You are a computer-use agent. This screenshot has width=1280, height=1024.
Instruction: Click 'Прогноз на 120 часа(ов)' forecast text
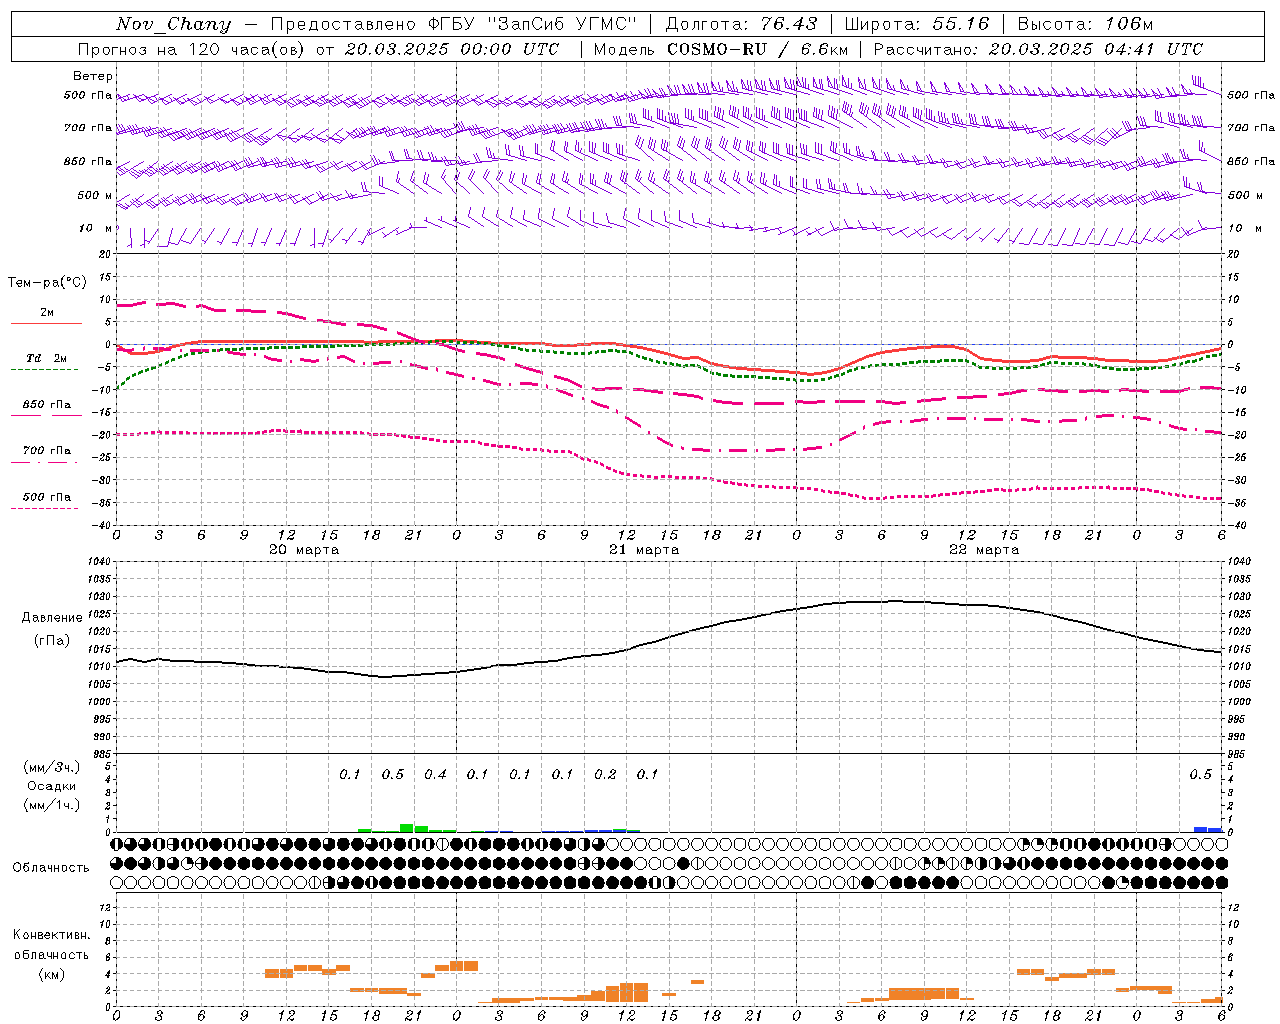click(192, 49)
